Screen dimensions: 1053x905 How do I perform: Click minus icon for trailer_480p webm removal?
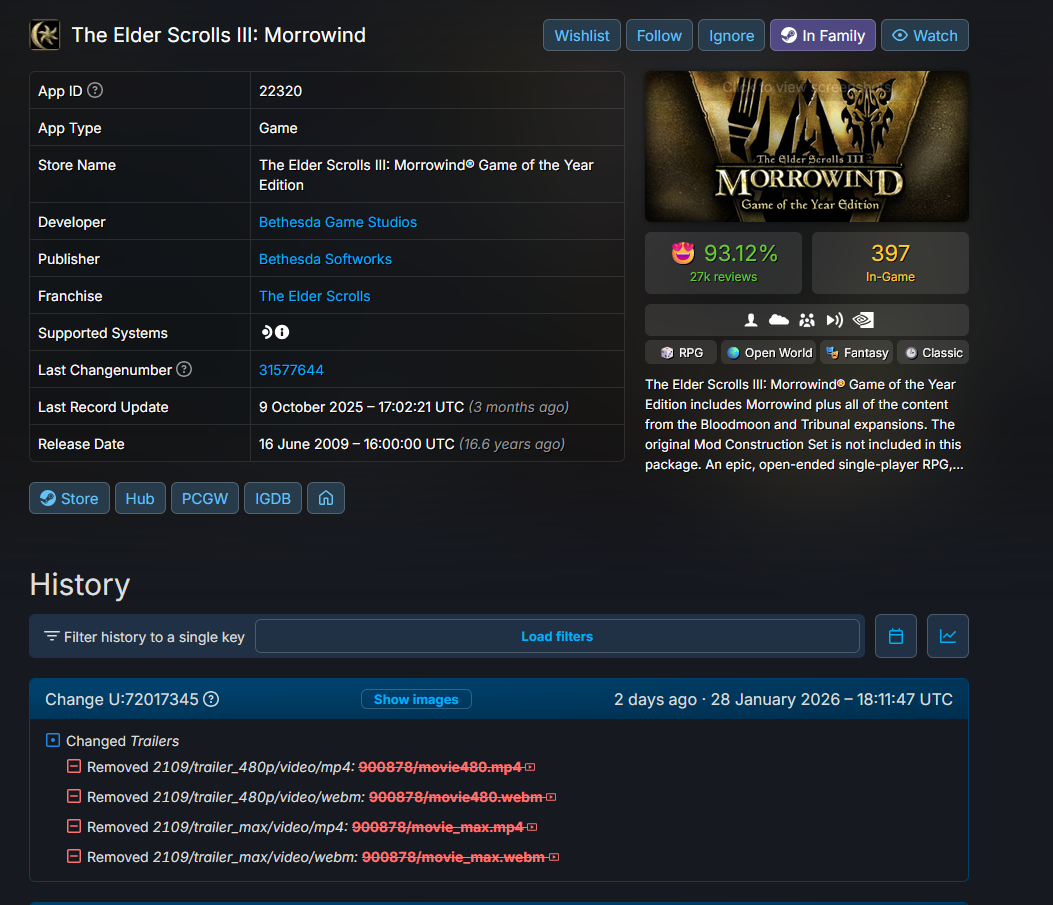(x=74, y=796)
